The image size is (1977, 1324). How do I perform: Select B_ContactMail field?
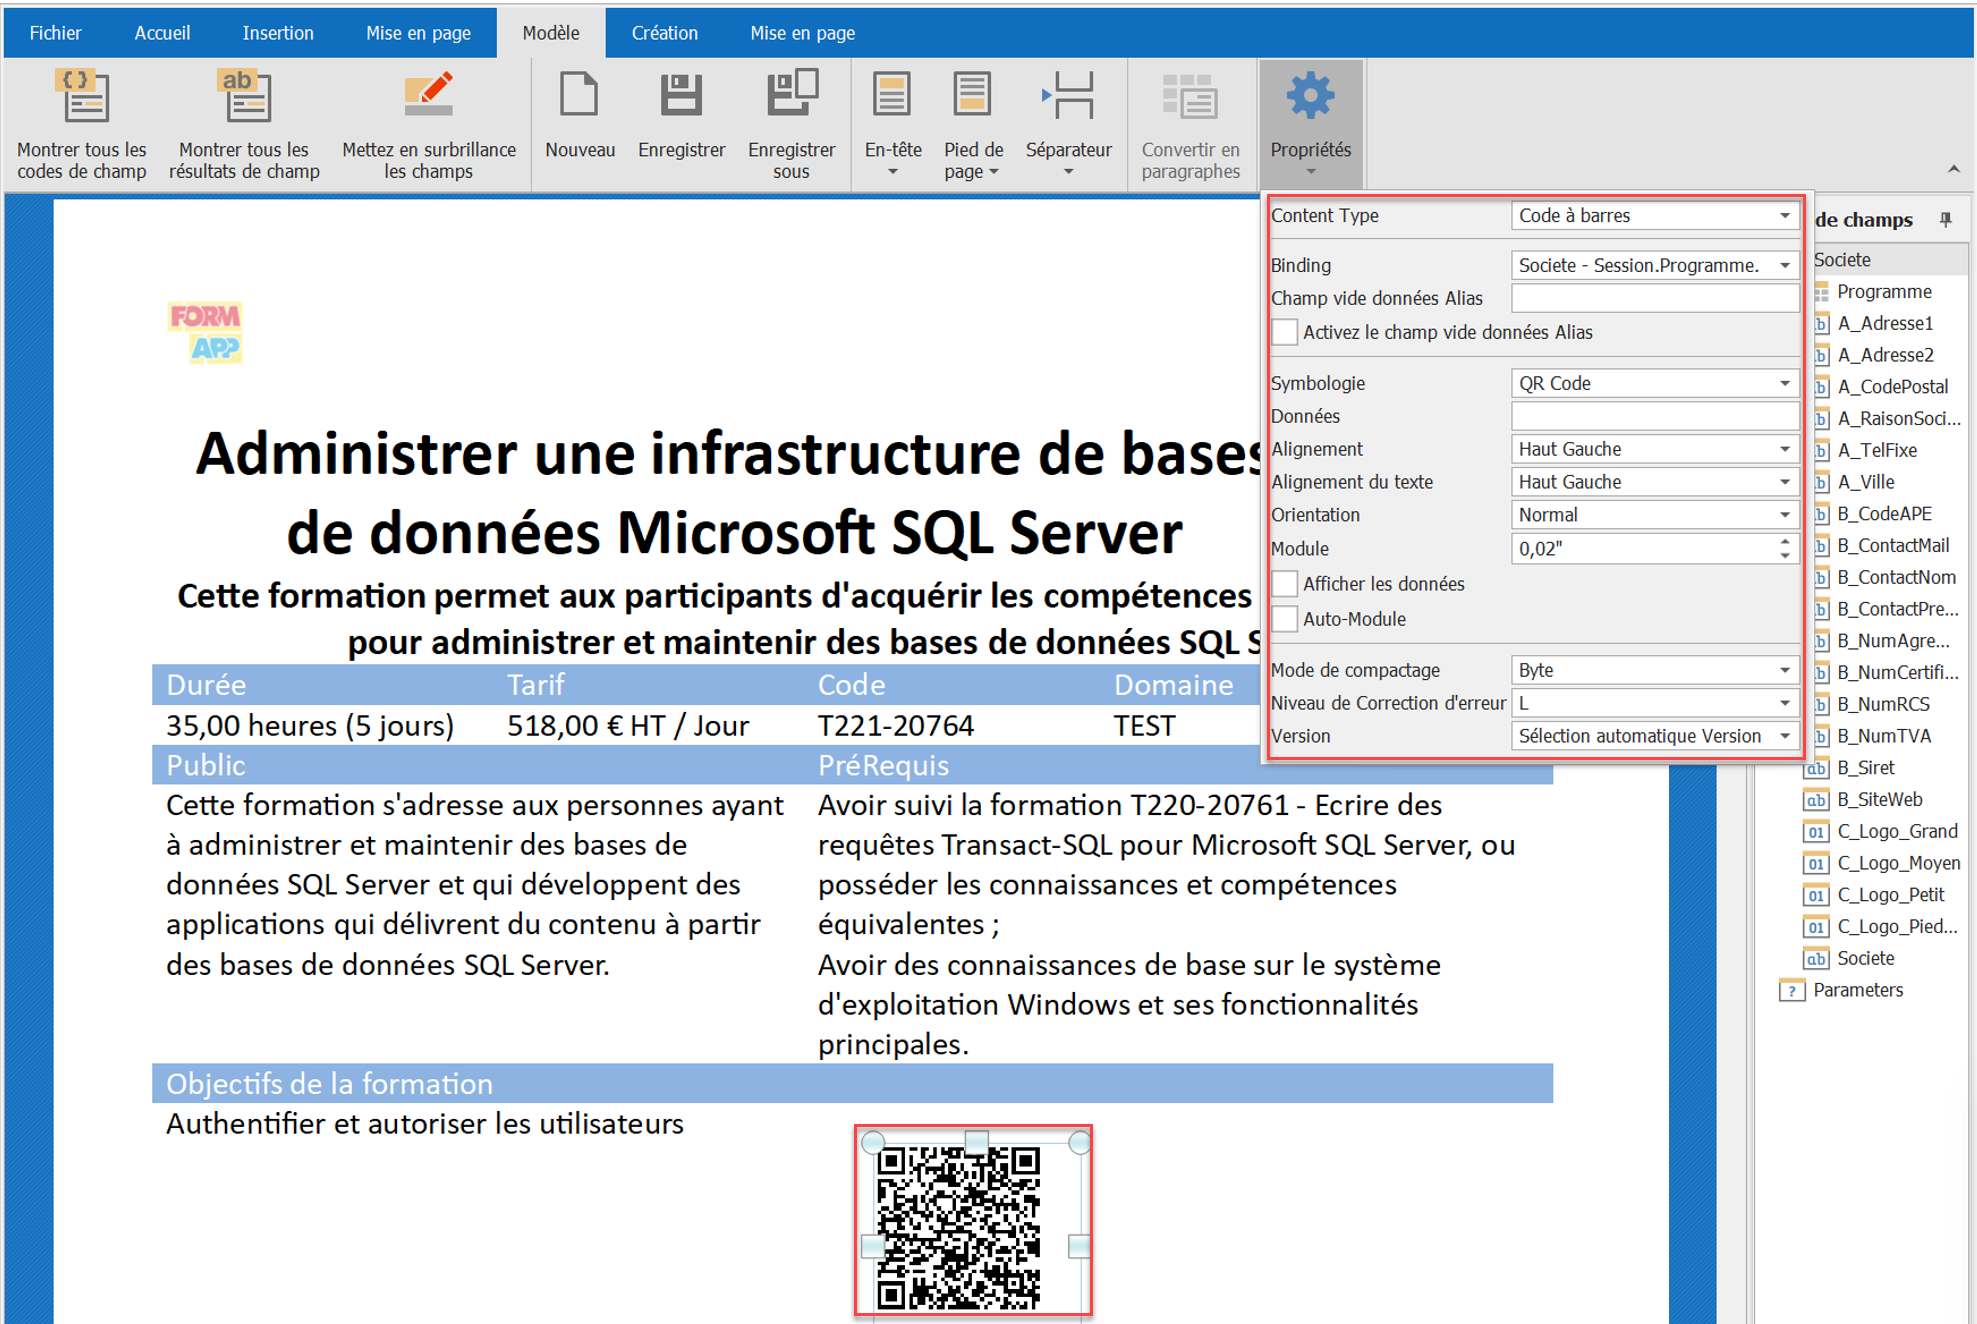pos(1893,545)
